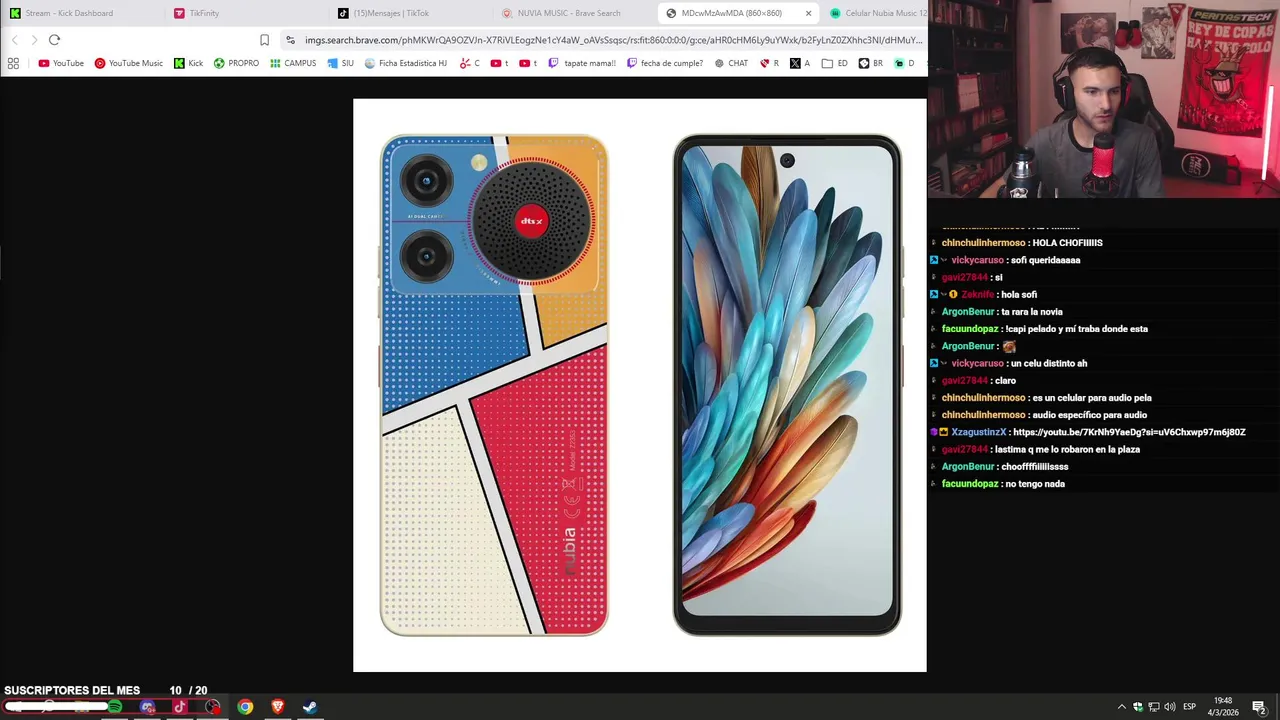Viewport: 1280px width, 720px height.
Task: Open Google Chrome from the taskbar
Action: (x=245, y=707)
